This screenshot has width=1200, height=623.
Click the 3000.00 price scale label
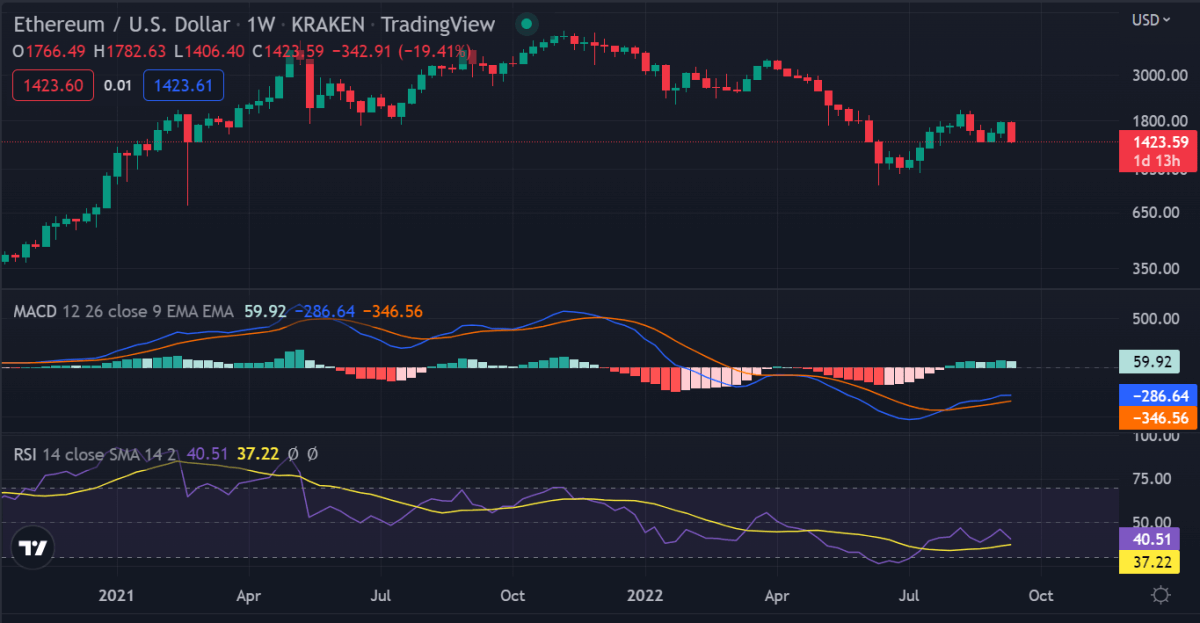(x=1159, y=76)
